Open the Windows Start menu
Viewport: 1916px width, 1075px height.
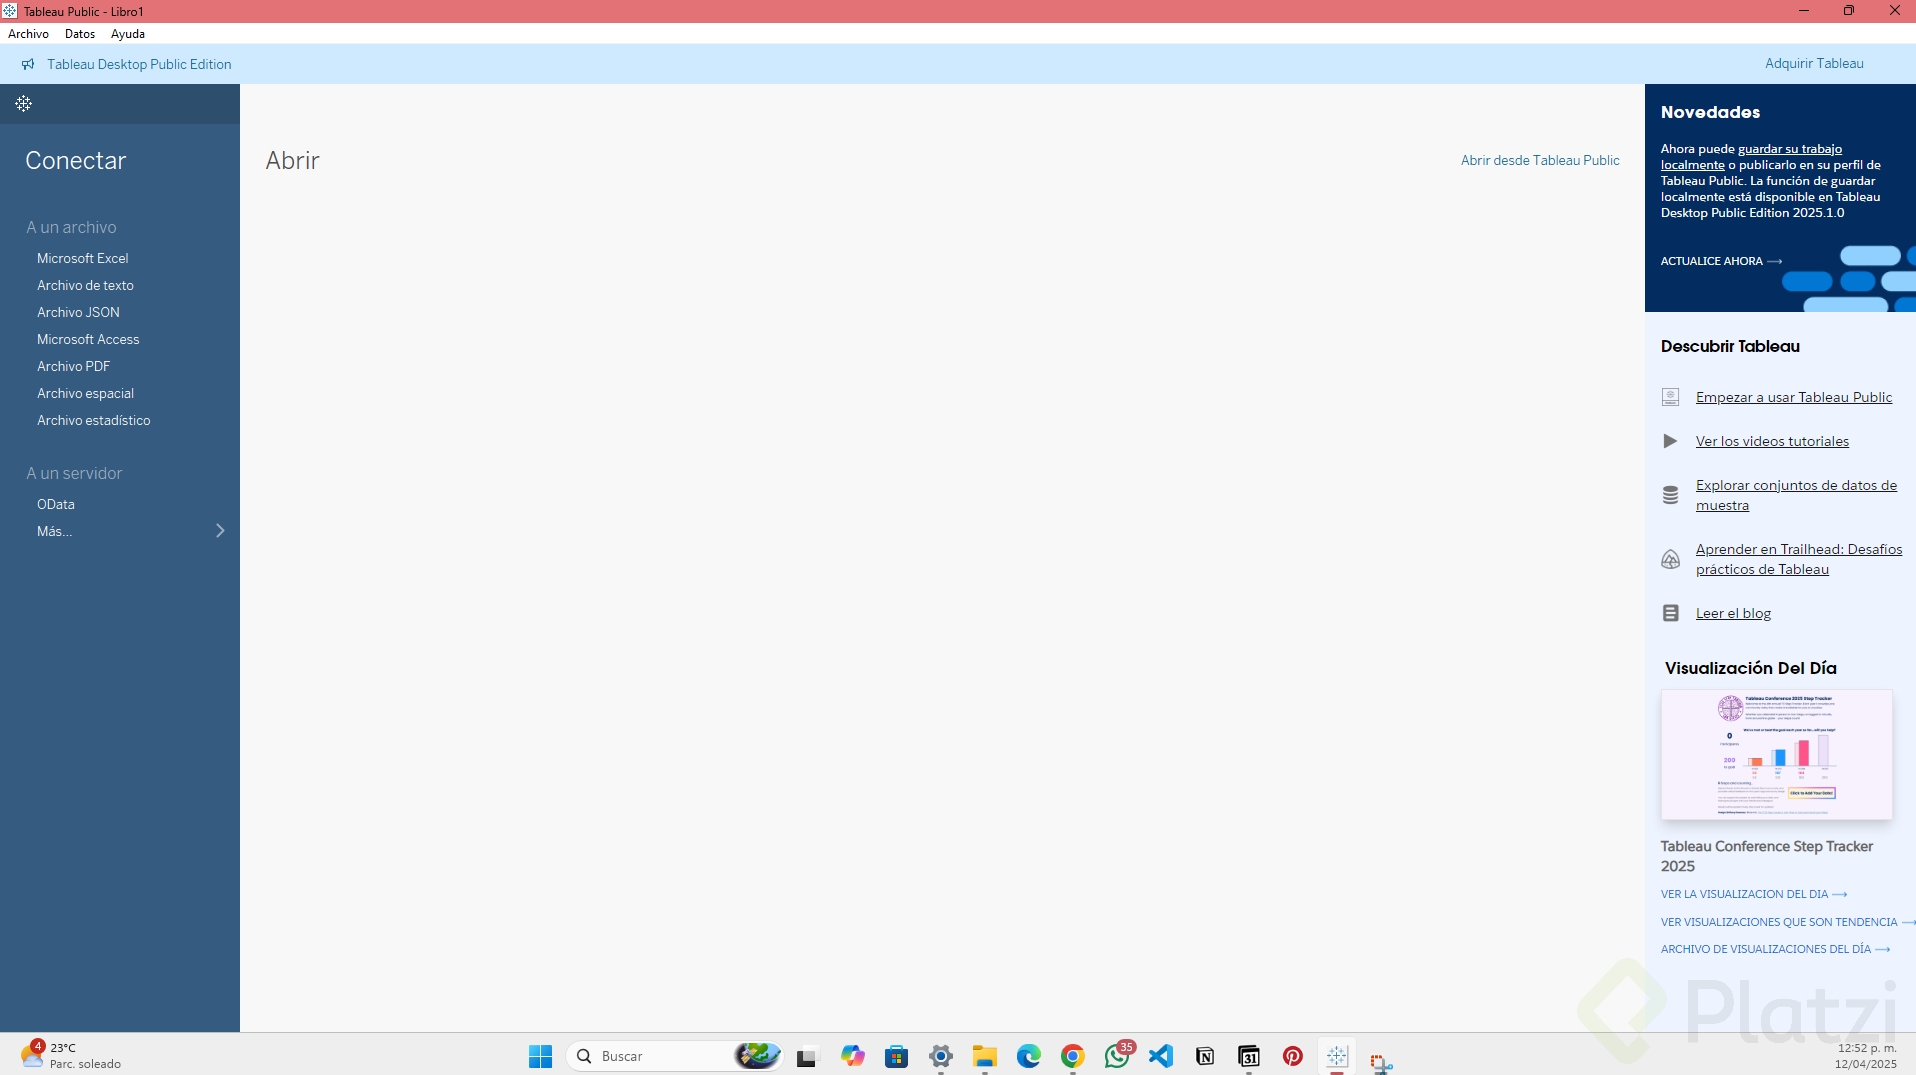540,1056
